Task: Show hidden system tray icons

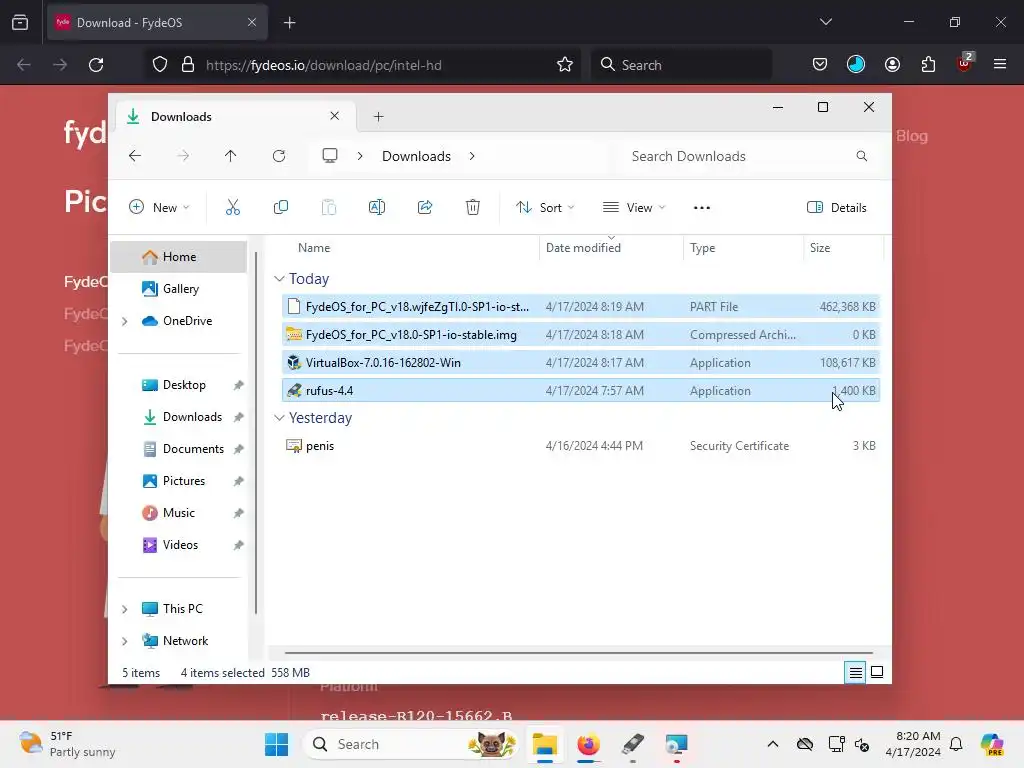Action: 773,744
